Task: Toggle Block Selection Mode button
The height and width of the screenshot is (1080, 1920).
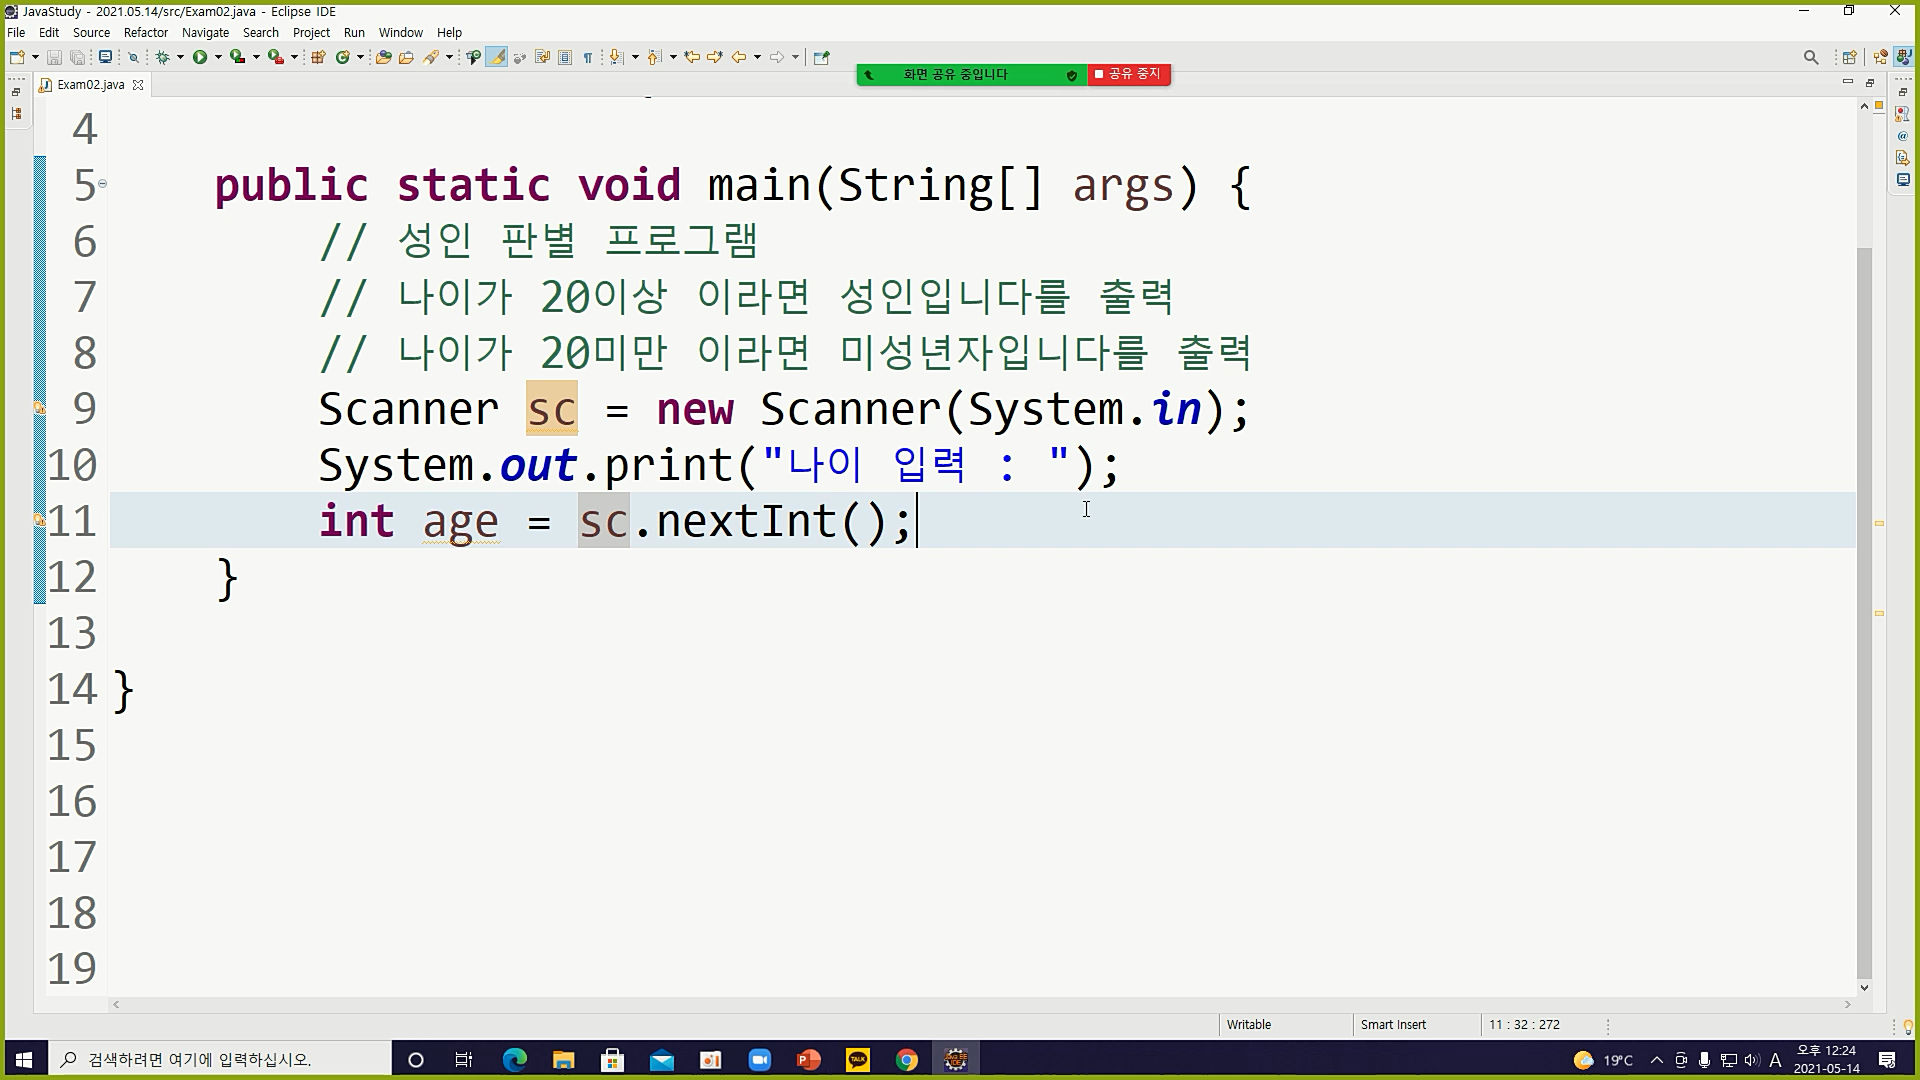Action: click(565, 57)
